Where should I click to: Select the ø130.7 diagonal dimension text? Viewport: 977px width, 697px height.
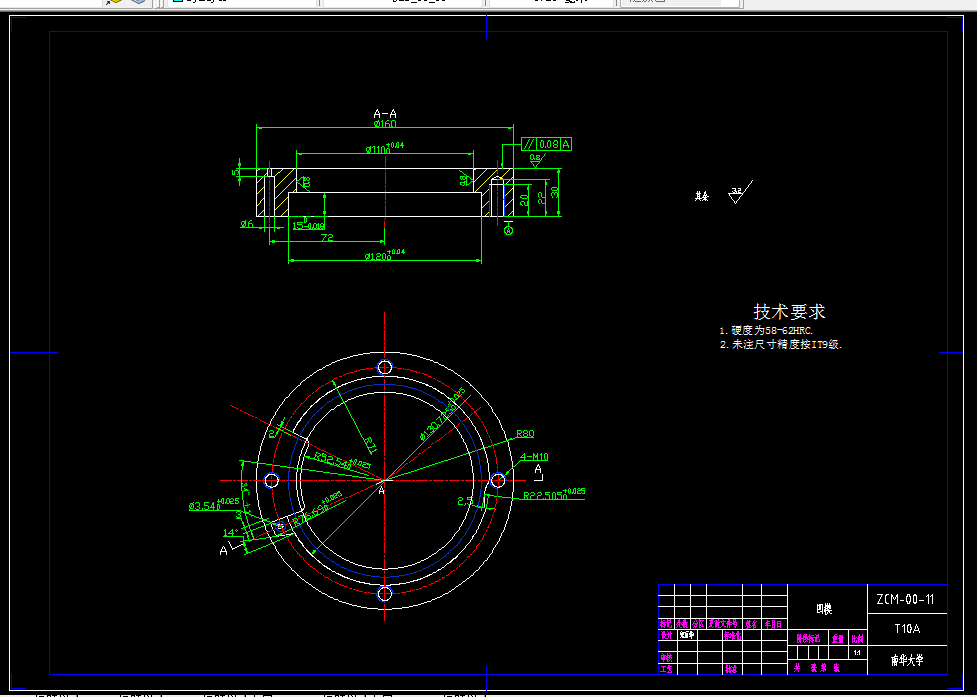[x=443, y=414]
